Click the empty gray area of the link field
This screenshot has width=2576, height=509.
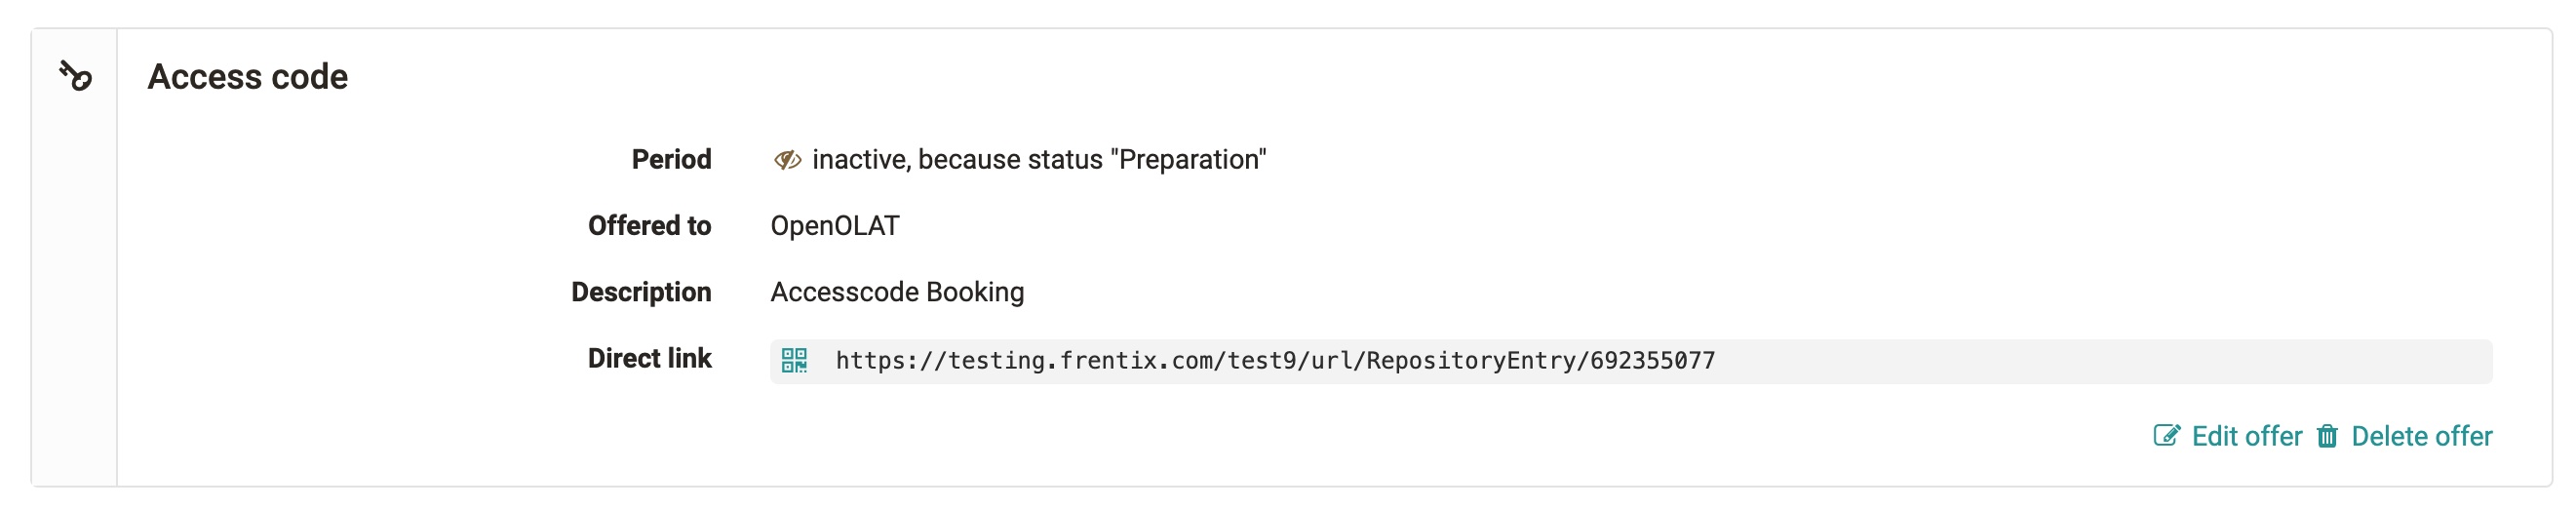(x=2100, y=361)
